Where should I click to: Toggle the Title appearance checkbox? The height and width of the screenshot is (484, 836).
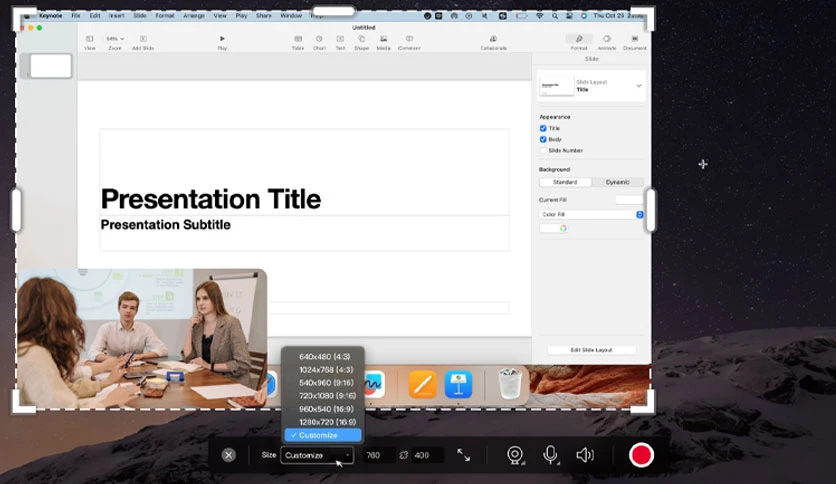tap(543, 128)
